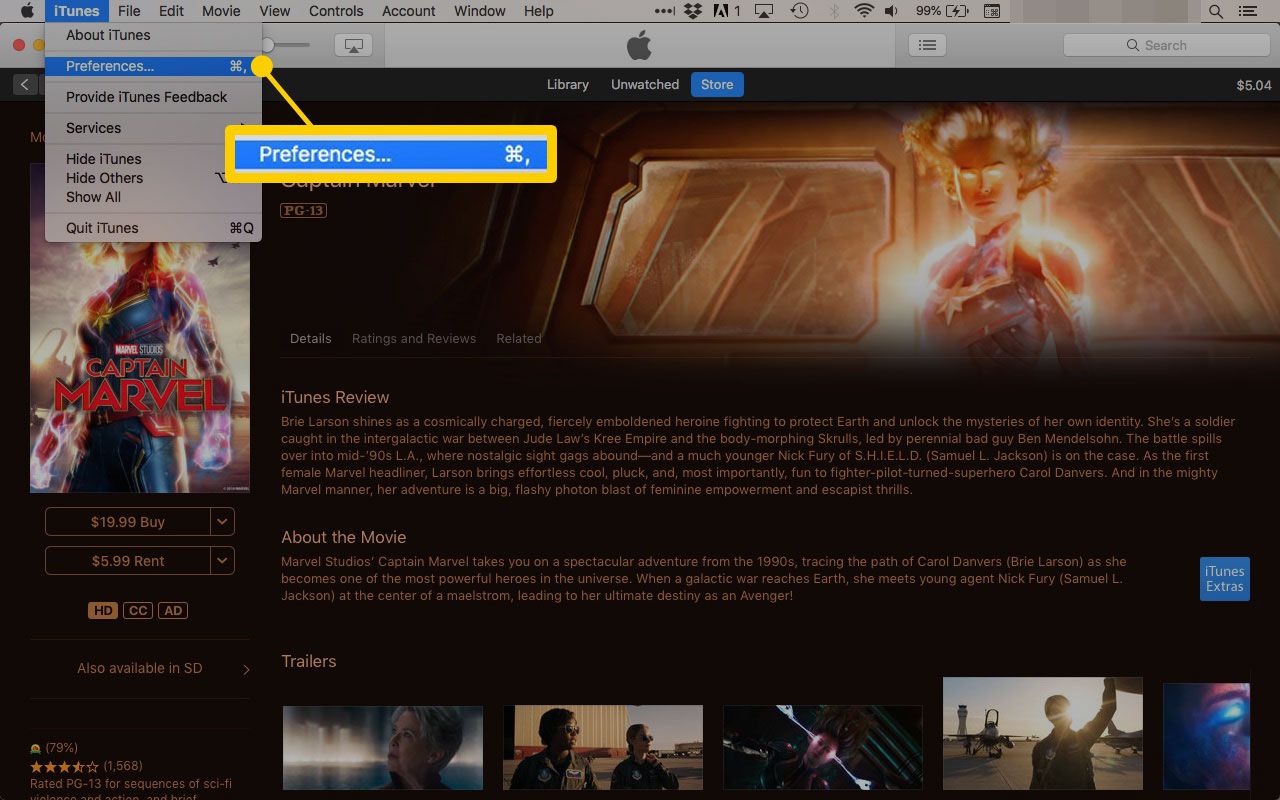Click the iTunes AirPlay button in toolbar
The image size is (1280, 800).
(x=353, y=45)
